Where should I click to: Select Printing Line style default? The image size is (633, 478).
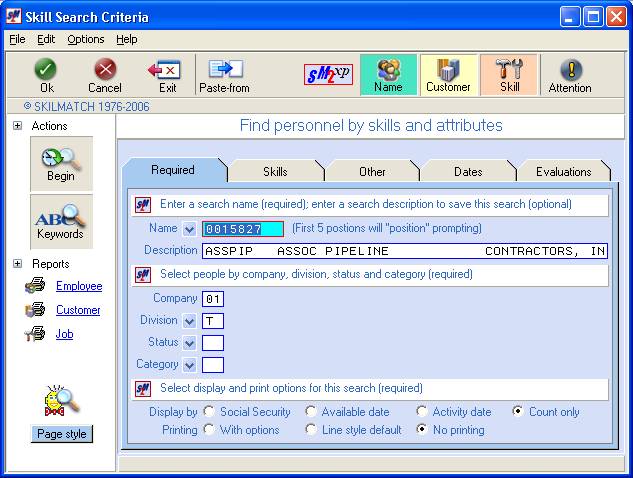coord(310,429)
